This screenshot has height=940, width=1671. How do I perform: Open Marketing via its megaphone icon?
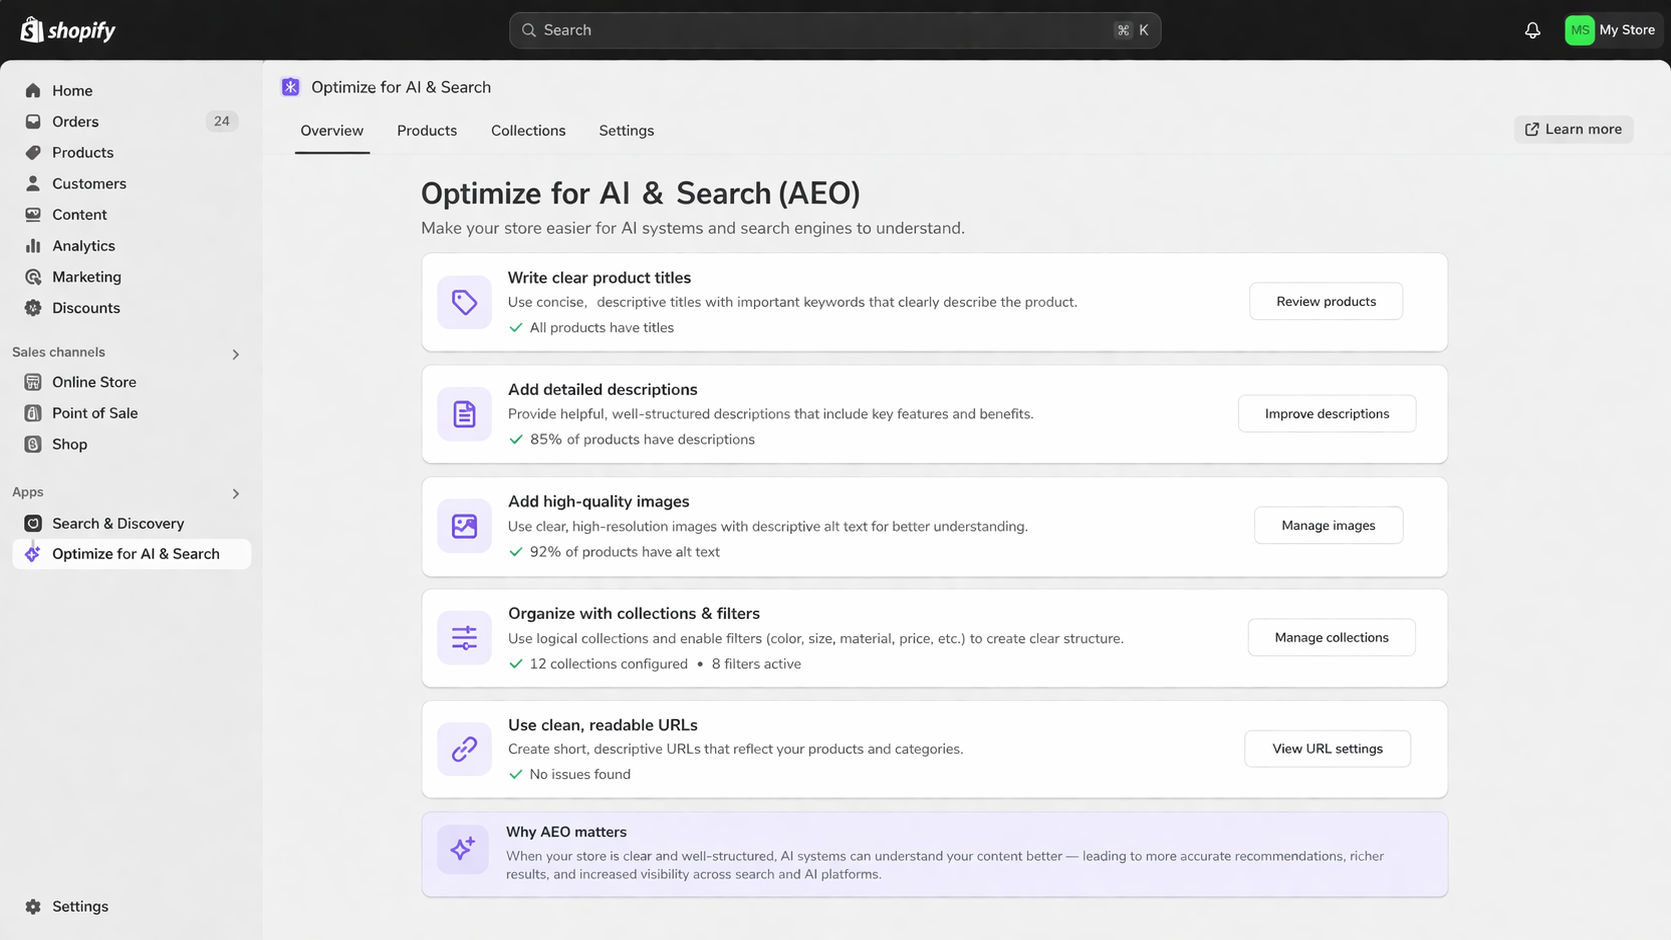(x=33, y=276)
